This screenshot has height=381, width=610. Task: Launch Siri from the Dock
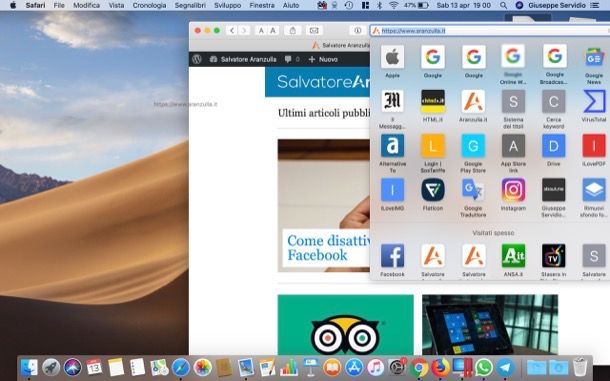[72, 367]
